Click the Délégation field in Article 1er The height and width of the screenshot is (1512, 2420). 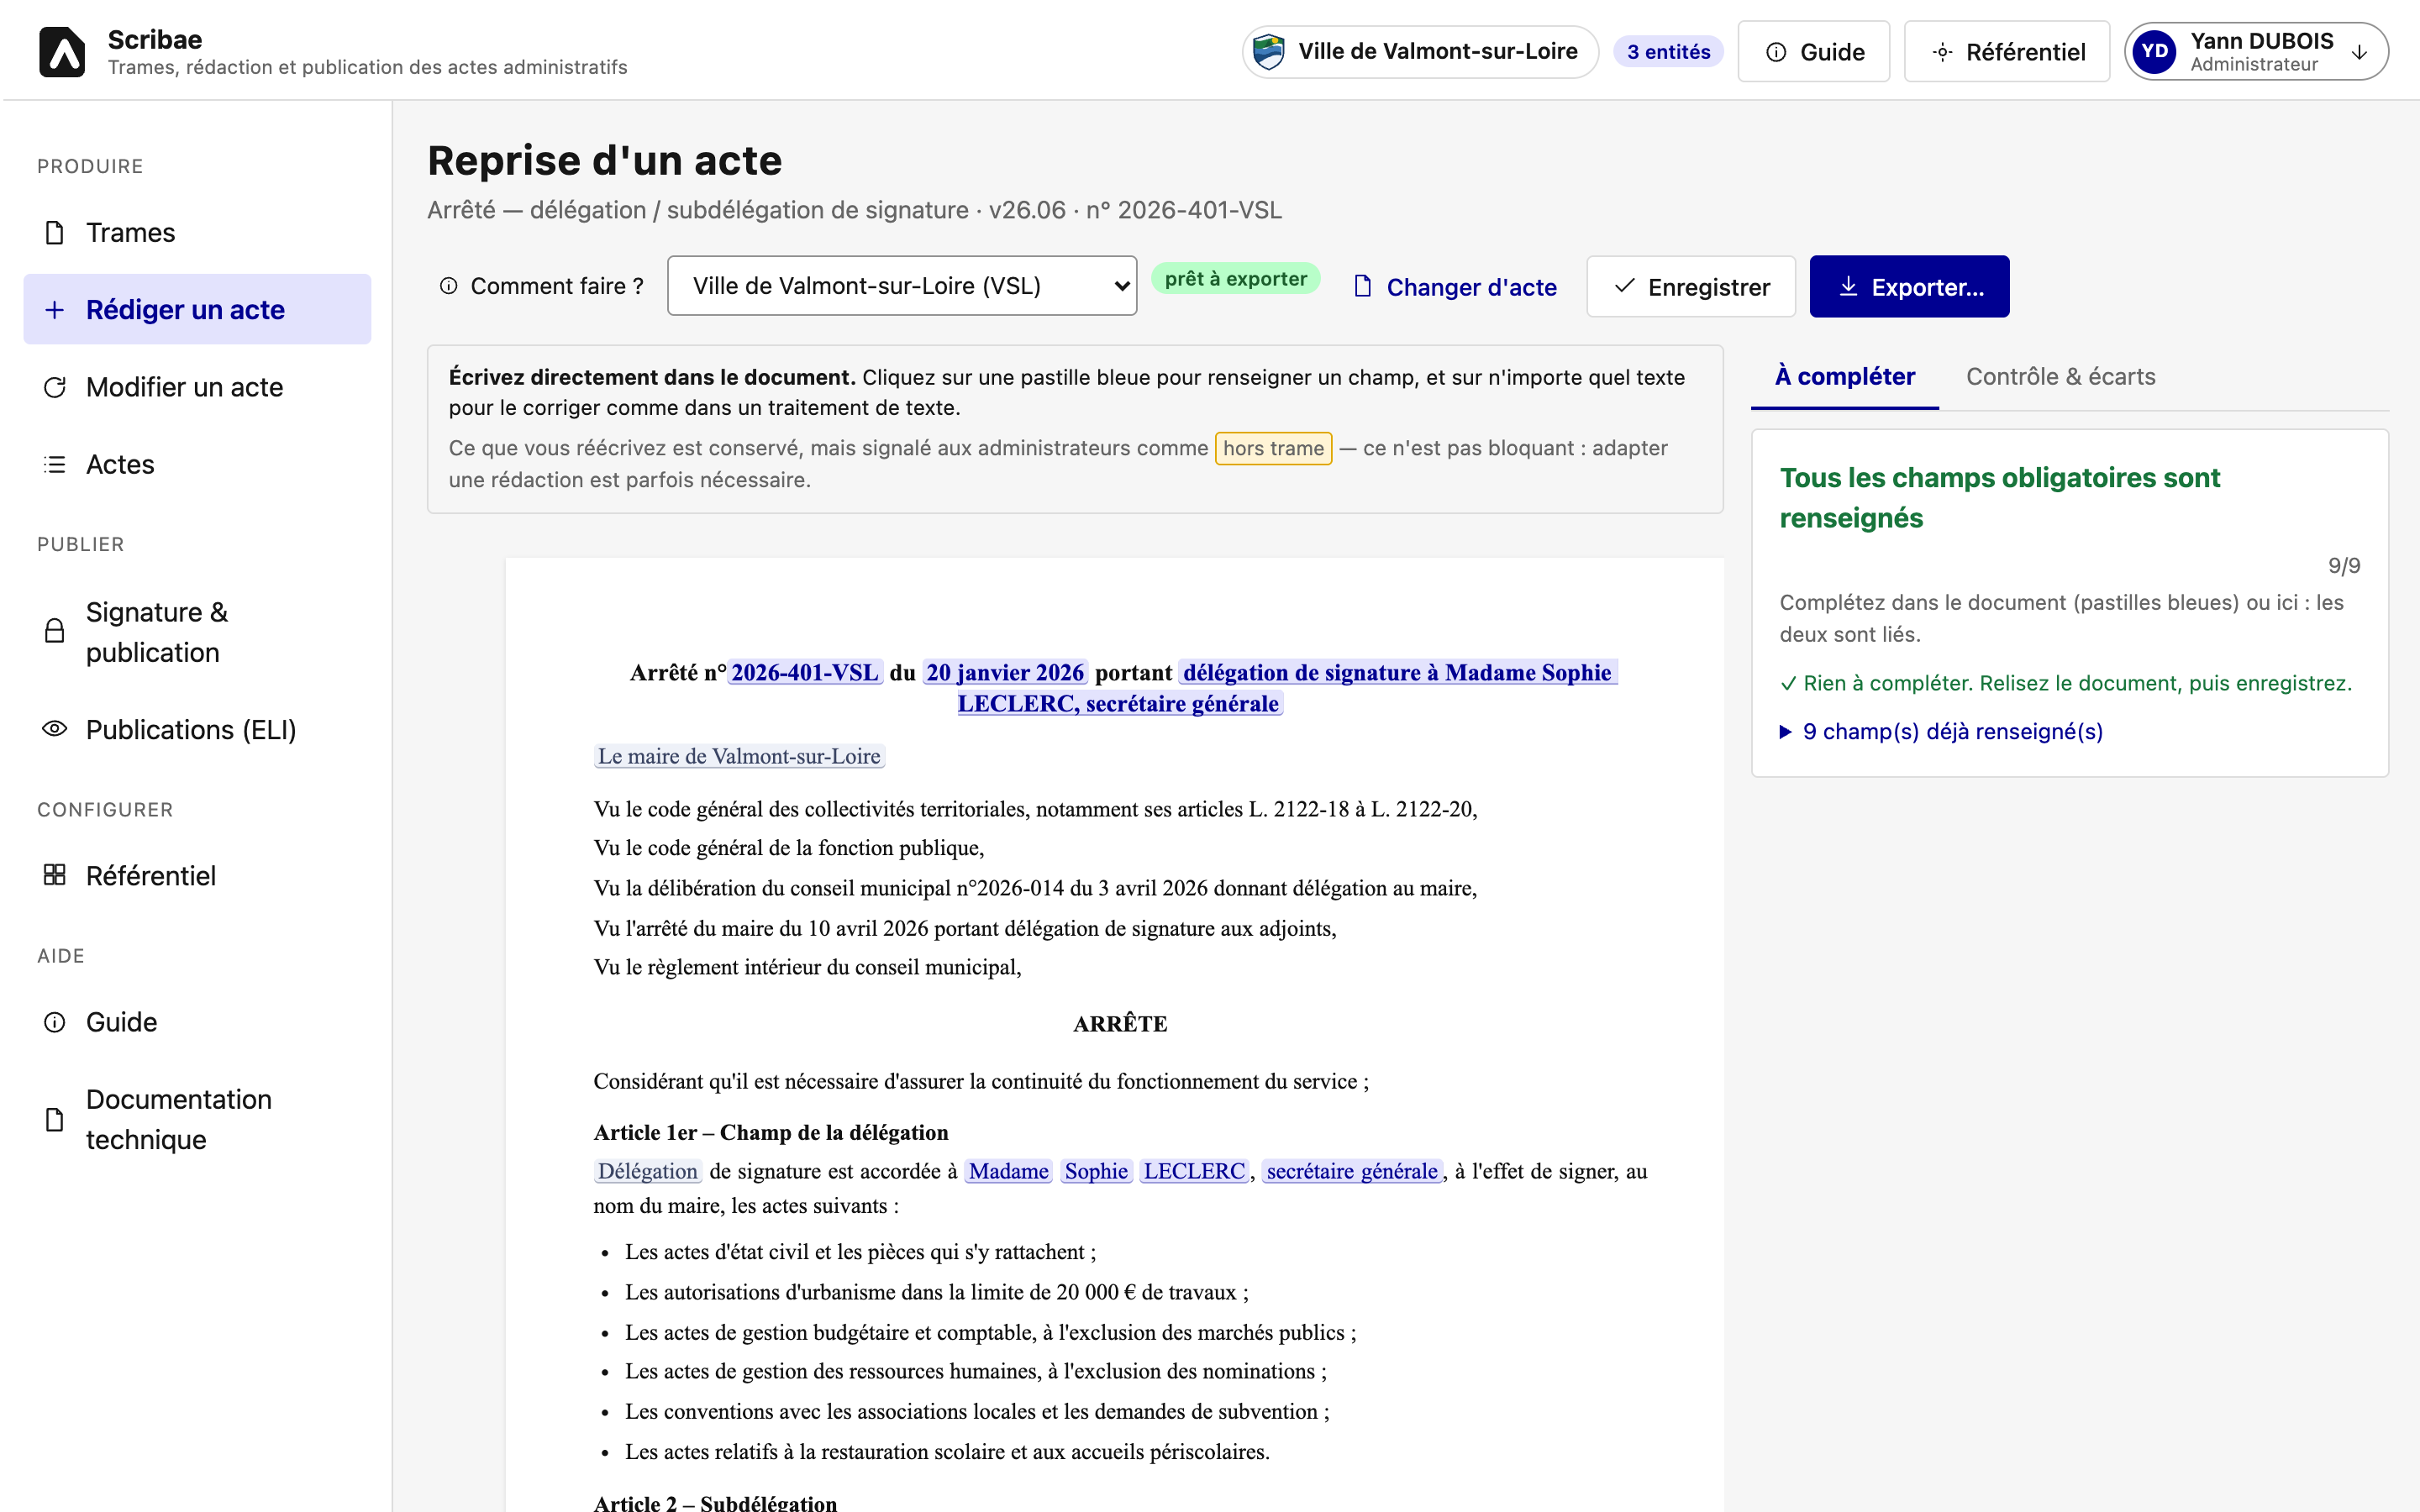tap(648, 1171)
